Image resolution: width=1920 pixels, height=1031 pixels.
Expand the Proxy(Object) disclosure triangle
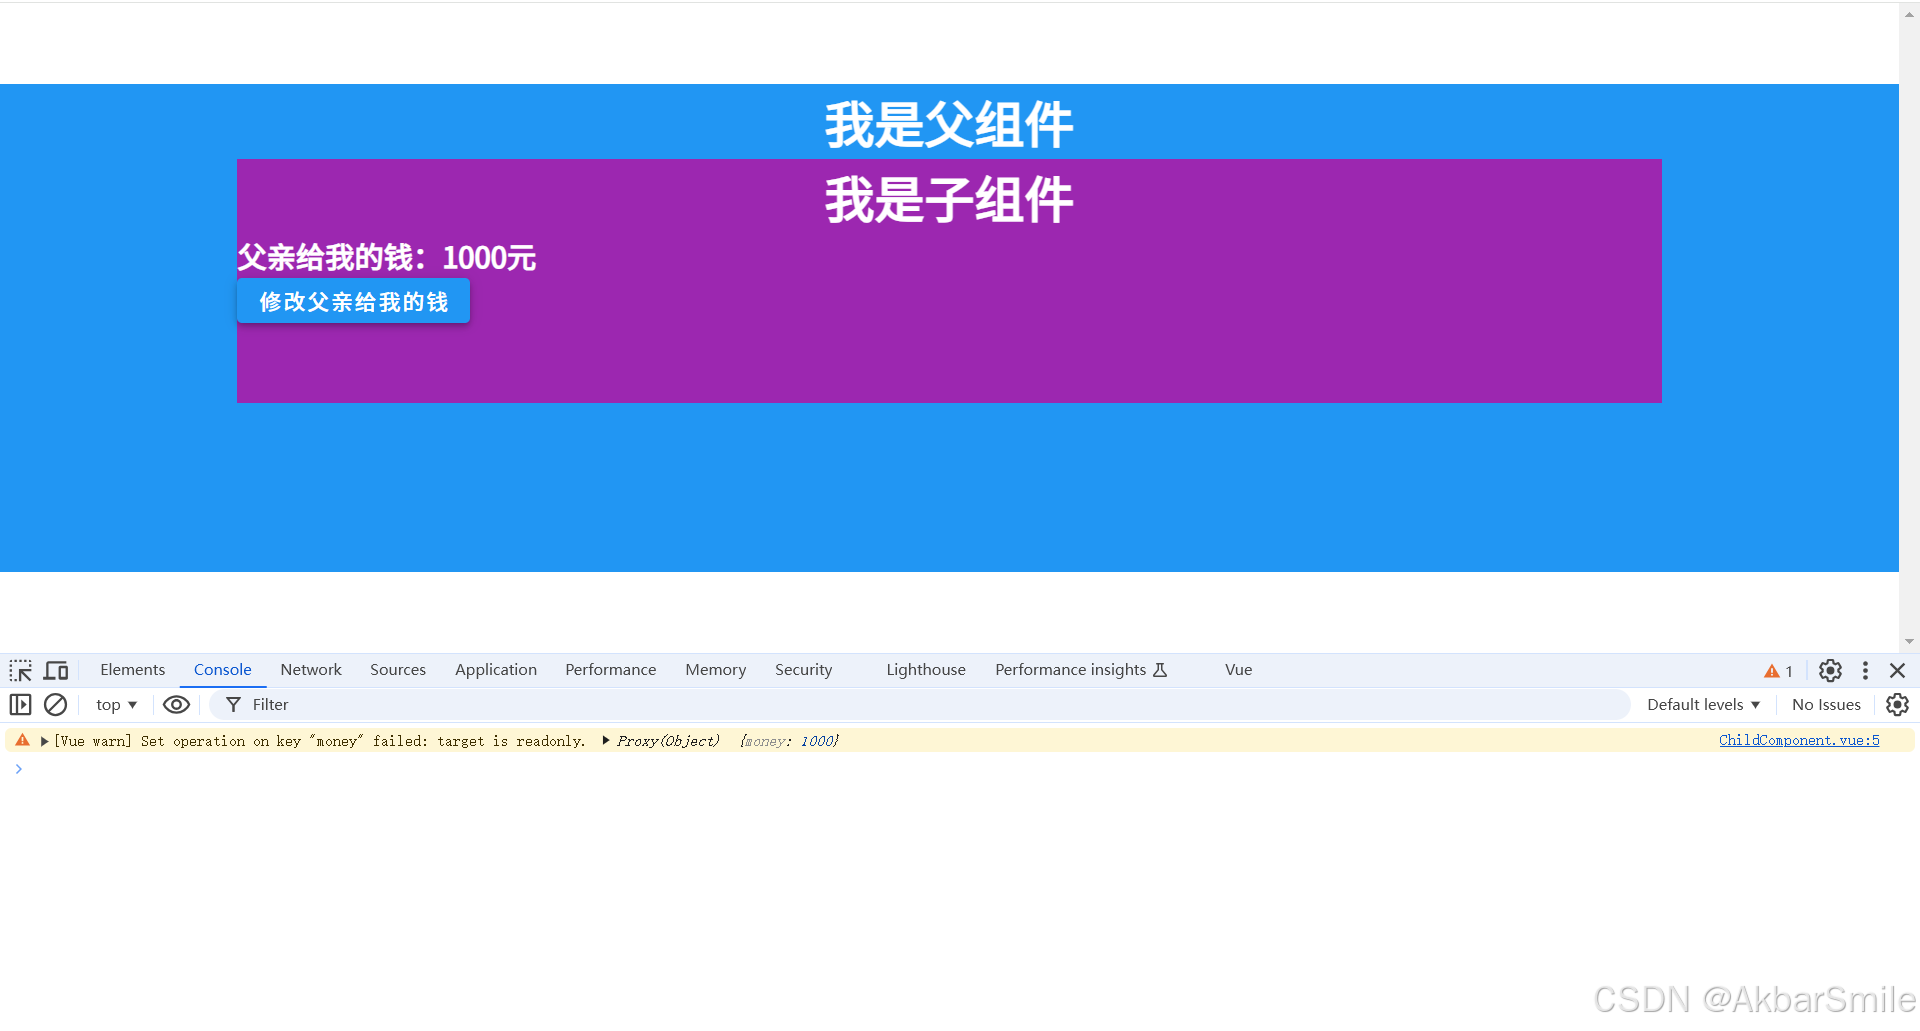[606, 740]
